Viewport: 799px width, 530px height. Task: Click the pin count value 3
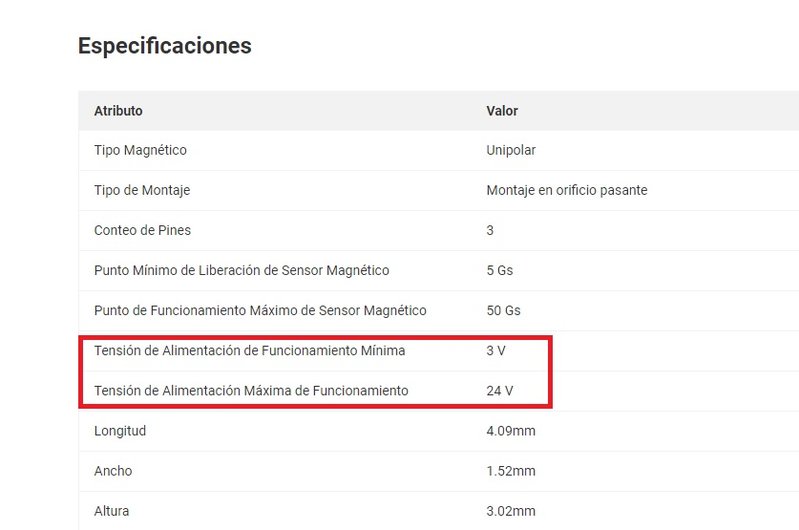pyautogui.click(x=490, y=230)
